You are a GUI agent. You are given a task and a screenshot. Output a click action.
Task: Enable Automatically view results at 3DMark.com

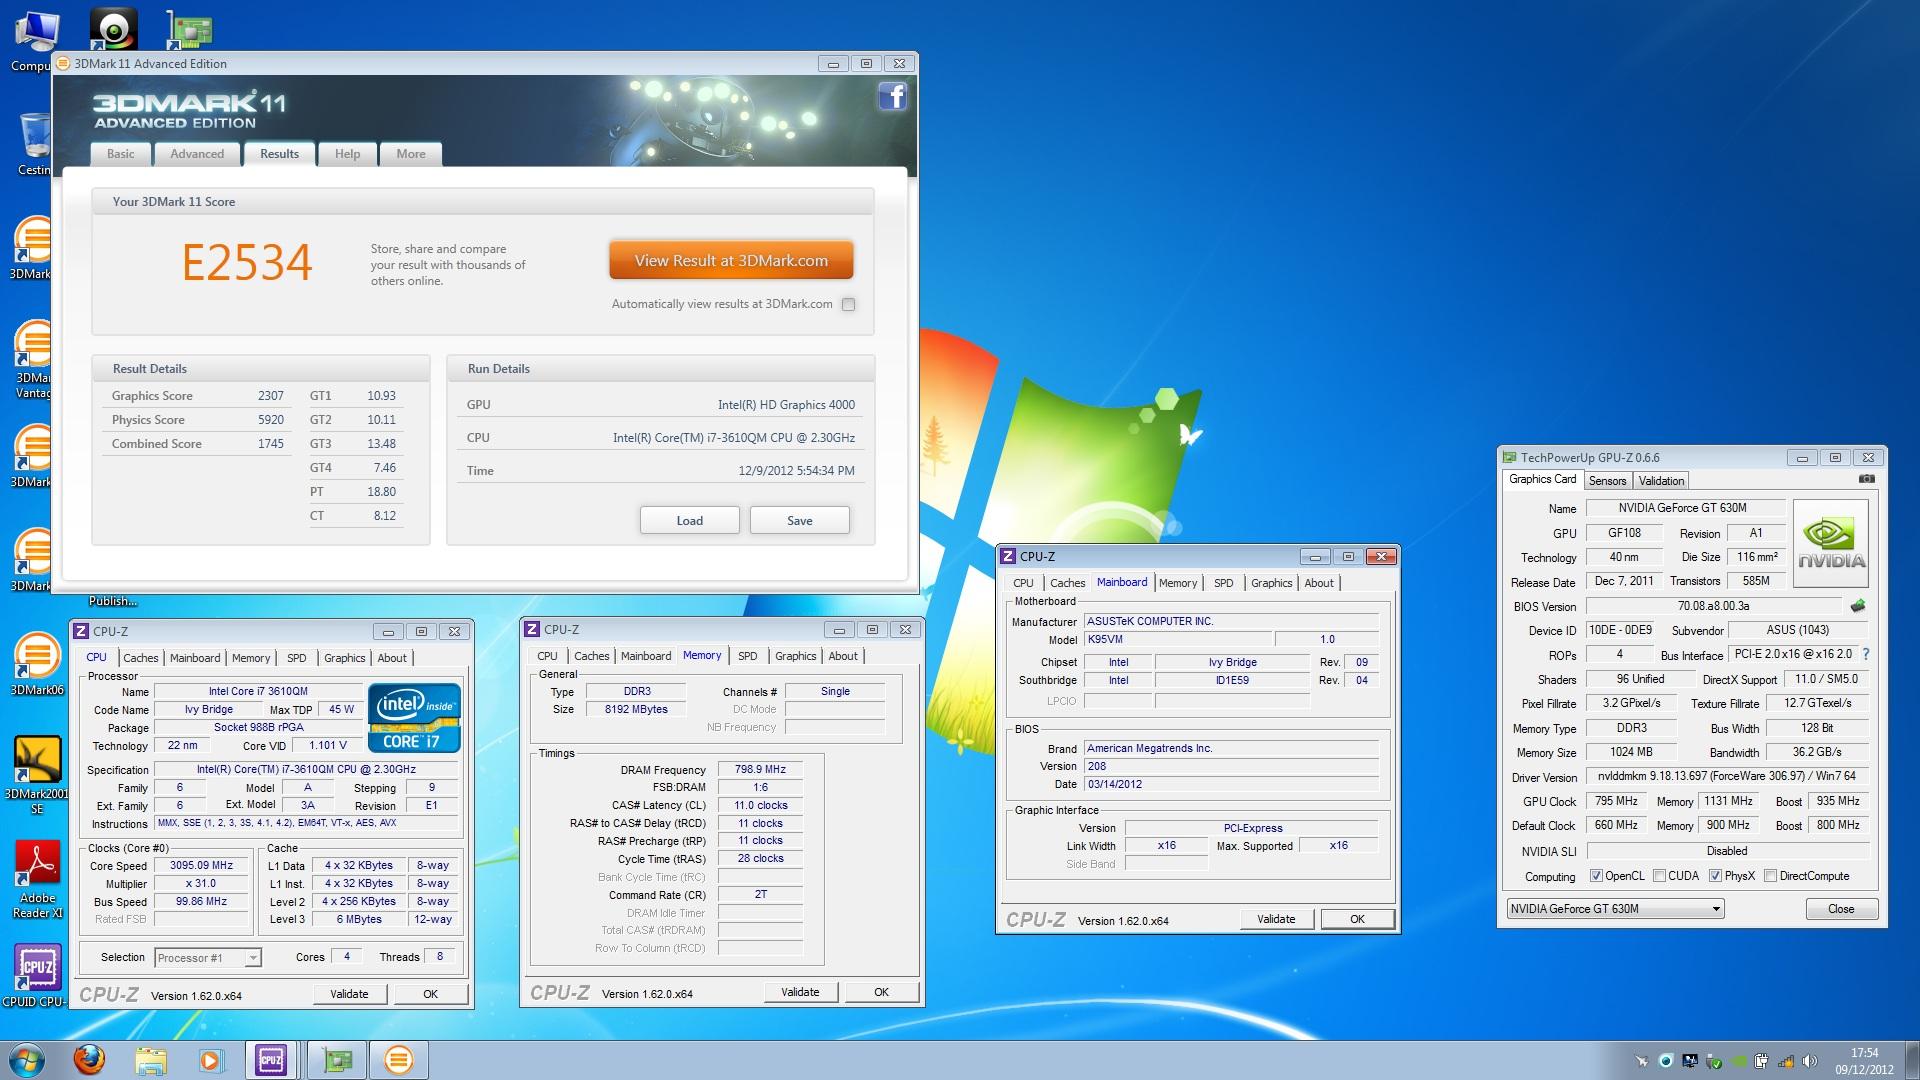848,304
